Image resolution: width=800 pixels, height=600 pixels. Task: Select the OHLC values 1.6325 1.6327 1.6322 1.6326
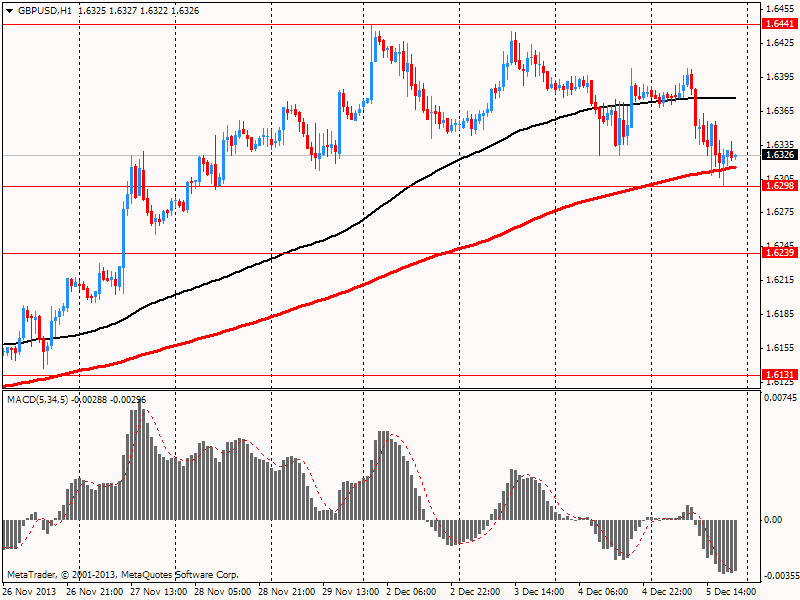[139, 11]
